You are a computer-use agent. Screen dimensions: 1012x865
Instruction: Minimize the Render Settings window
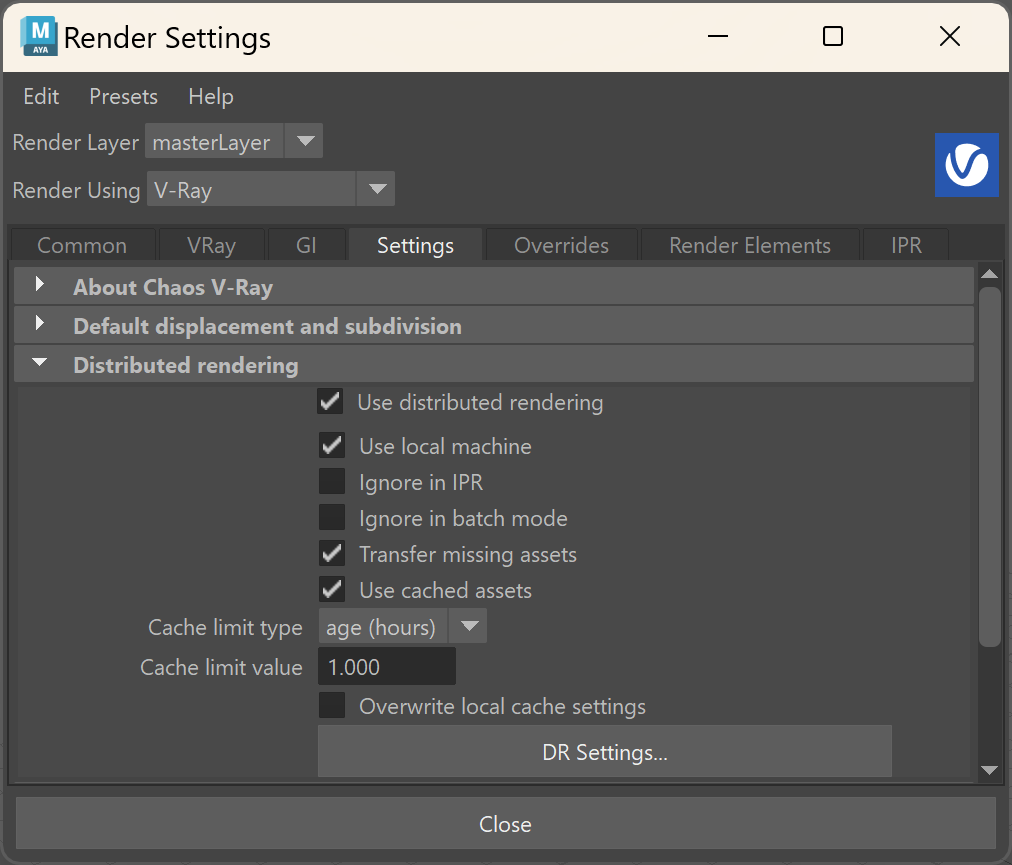pos(718,36)
